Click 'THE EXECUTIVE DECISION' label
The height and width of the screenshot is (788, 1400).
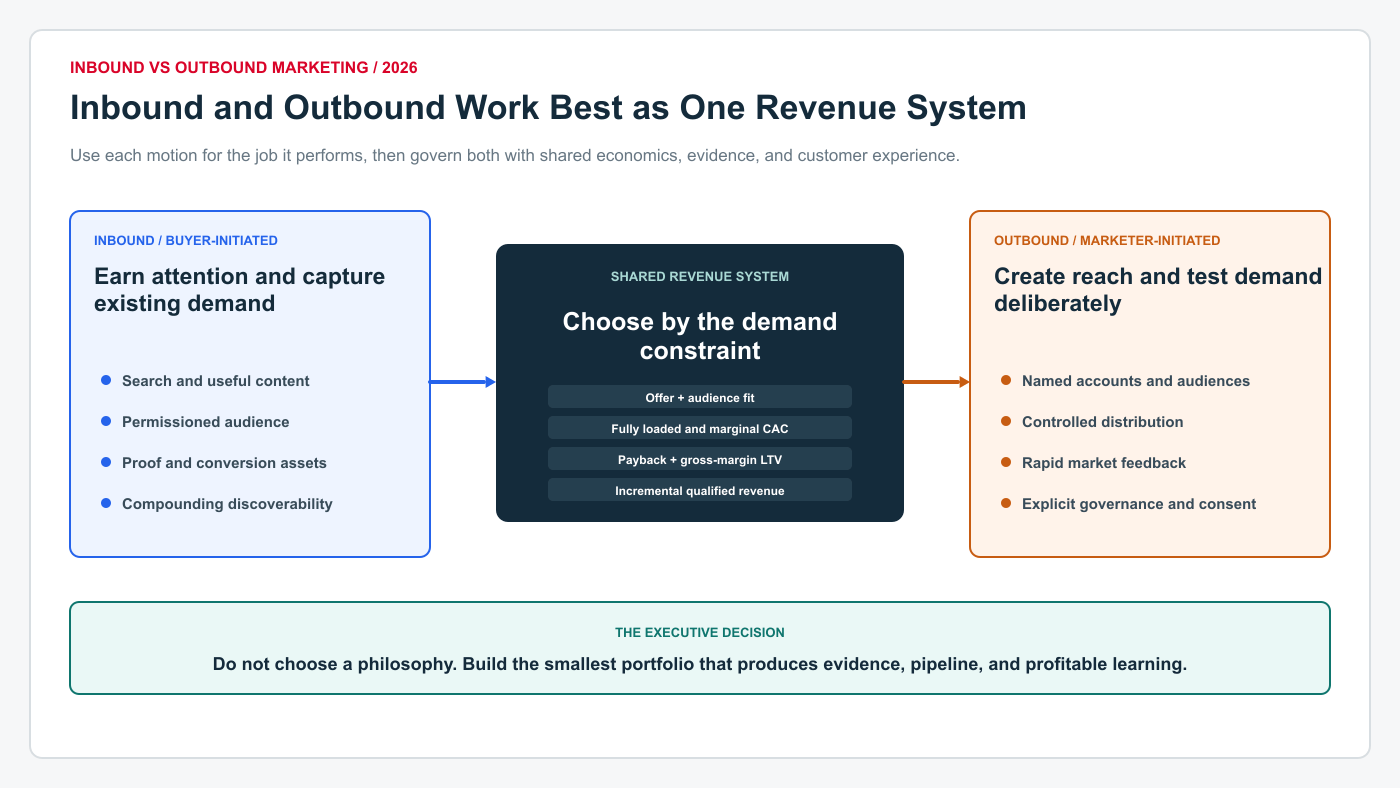700,633
